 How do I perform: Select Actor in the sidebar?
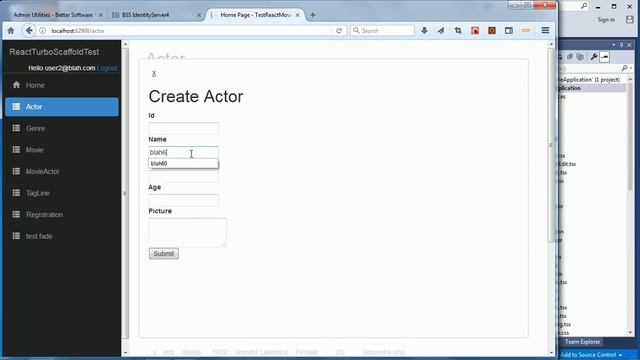62,107
